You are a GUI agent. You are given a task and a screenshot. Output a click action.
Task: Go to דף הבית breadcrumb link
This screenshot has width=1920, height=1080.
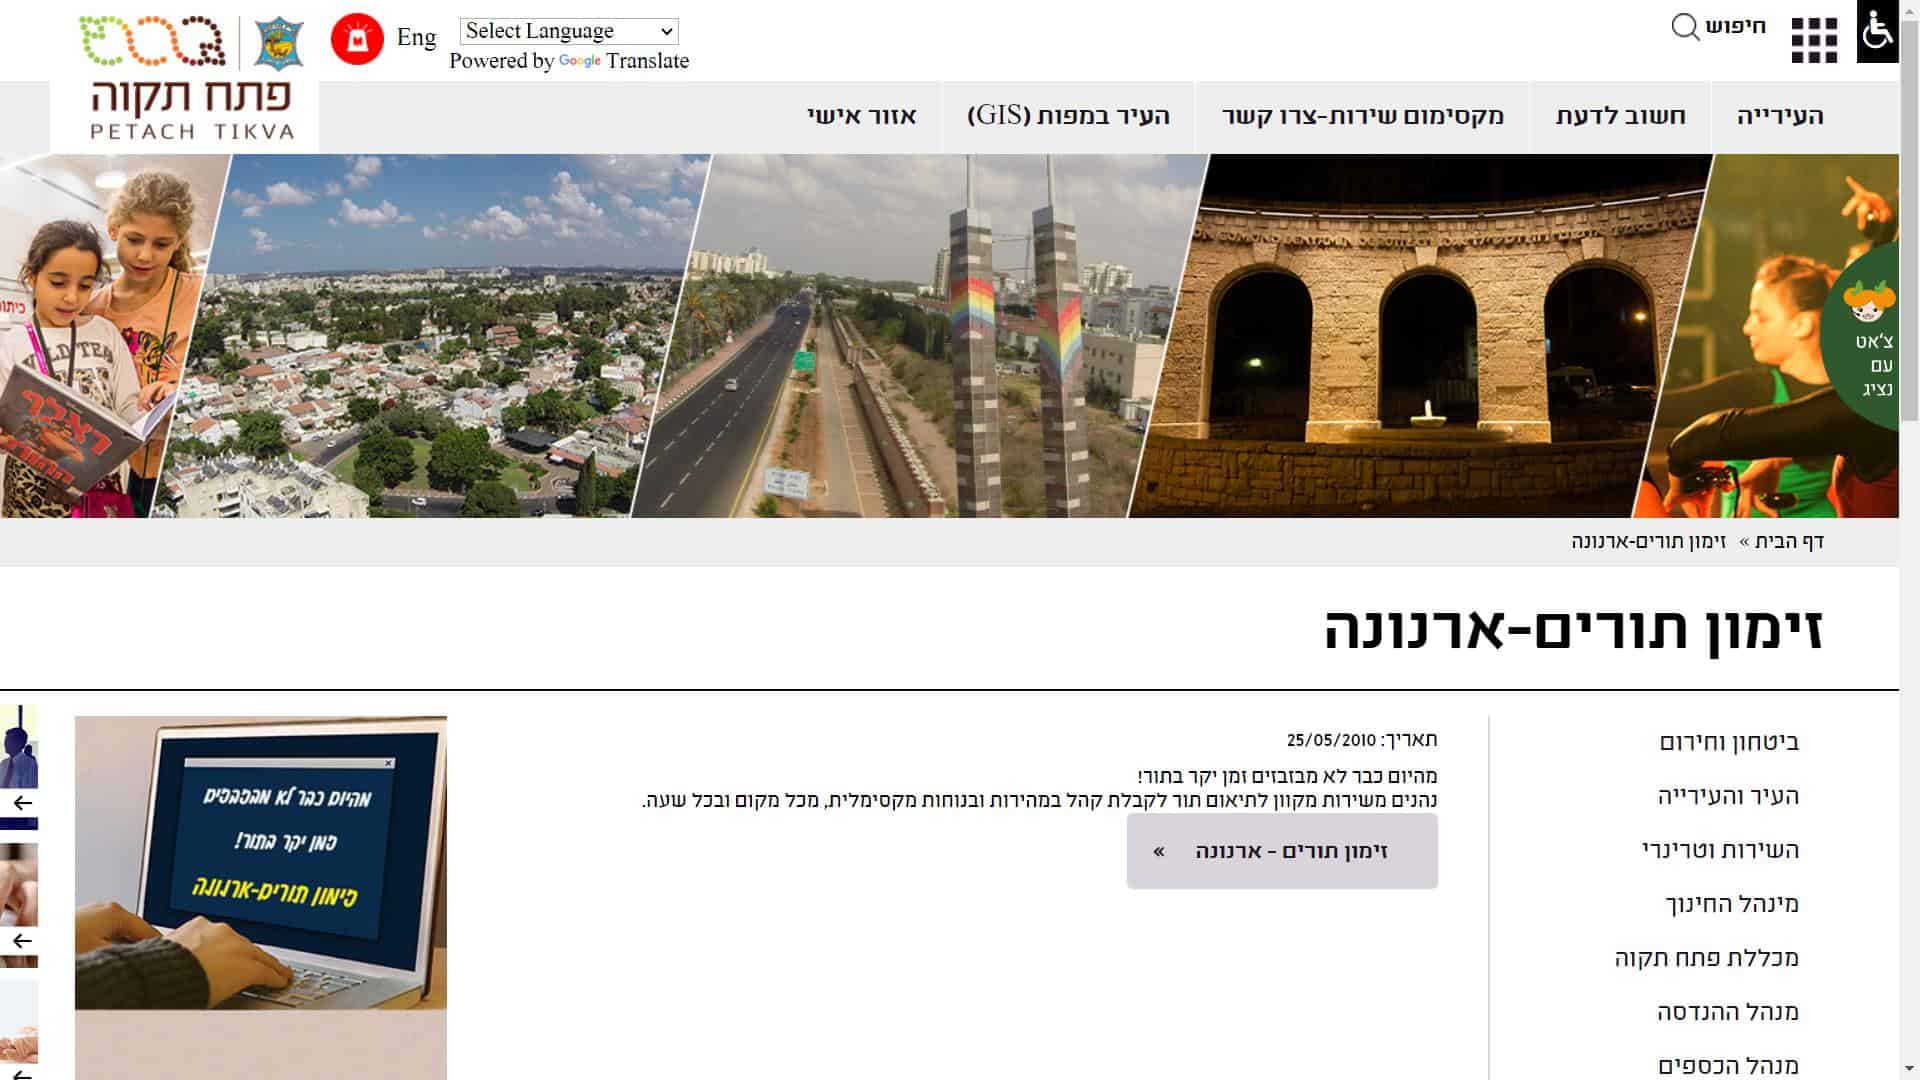(1790, 541)
